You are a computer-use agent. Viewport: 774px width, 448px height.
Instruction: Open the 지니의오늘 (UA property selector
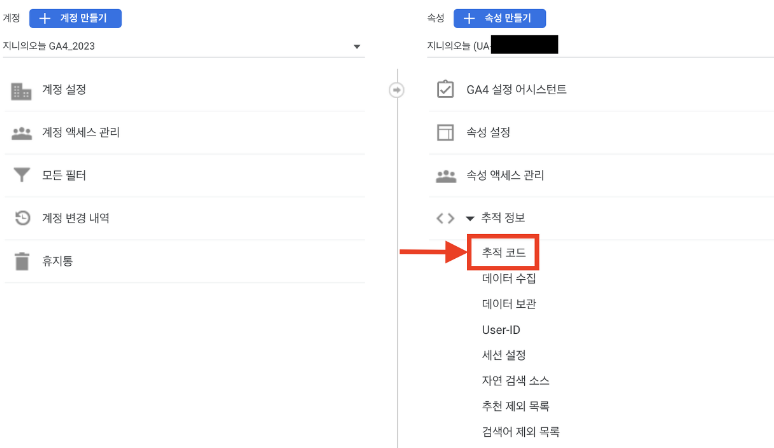click(600, 46)
